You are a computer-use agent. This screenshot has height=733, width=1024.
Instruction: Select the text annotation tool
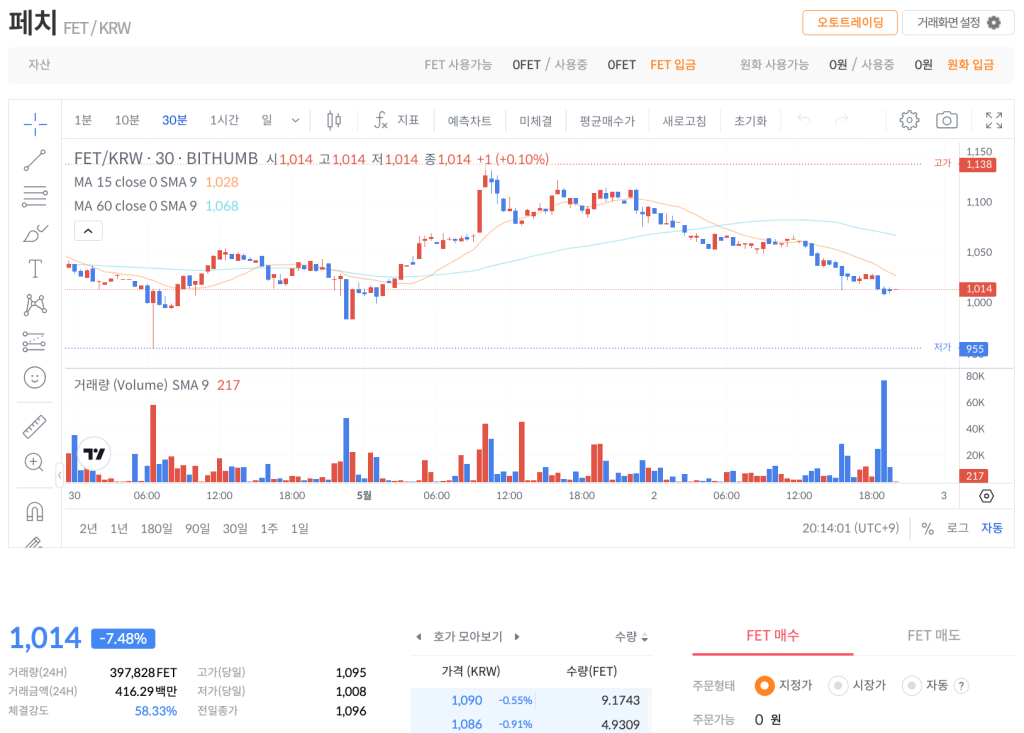[x=35, y=269]
